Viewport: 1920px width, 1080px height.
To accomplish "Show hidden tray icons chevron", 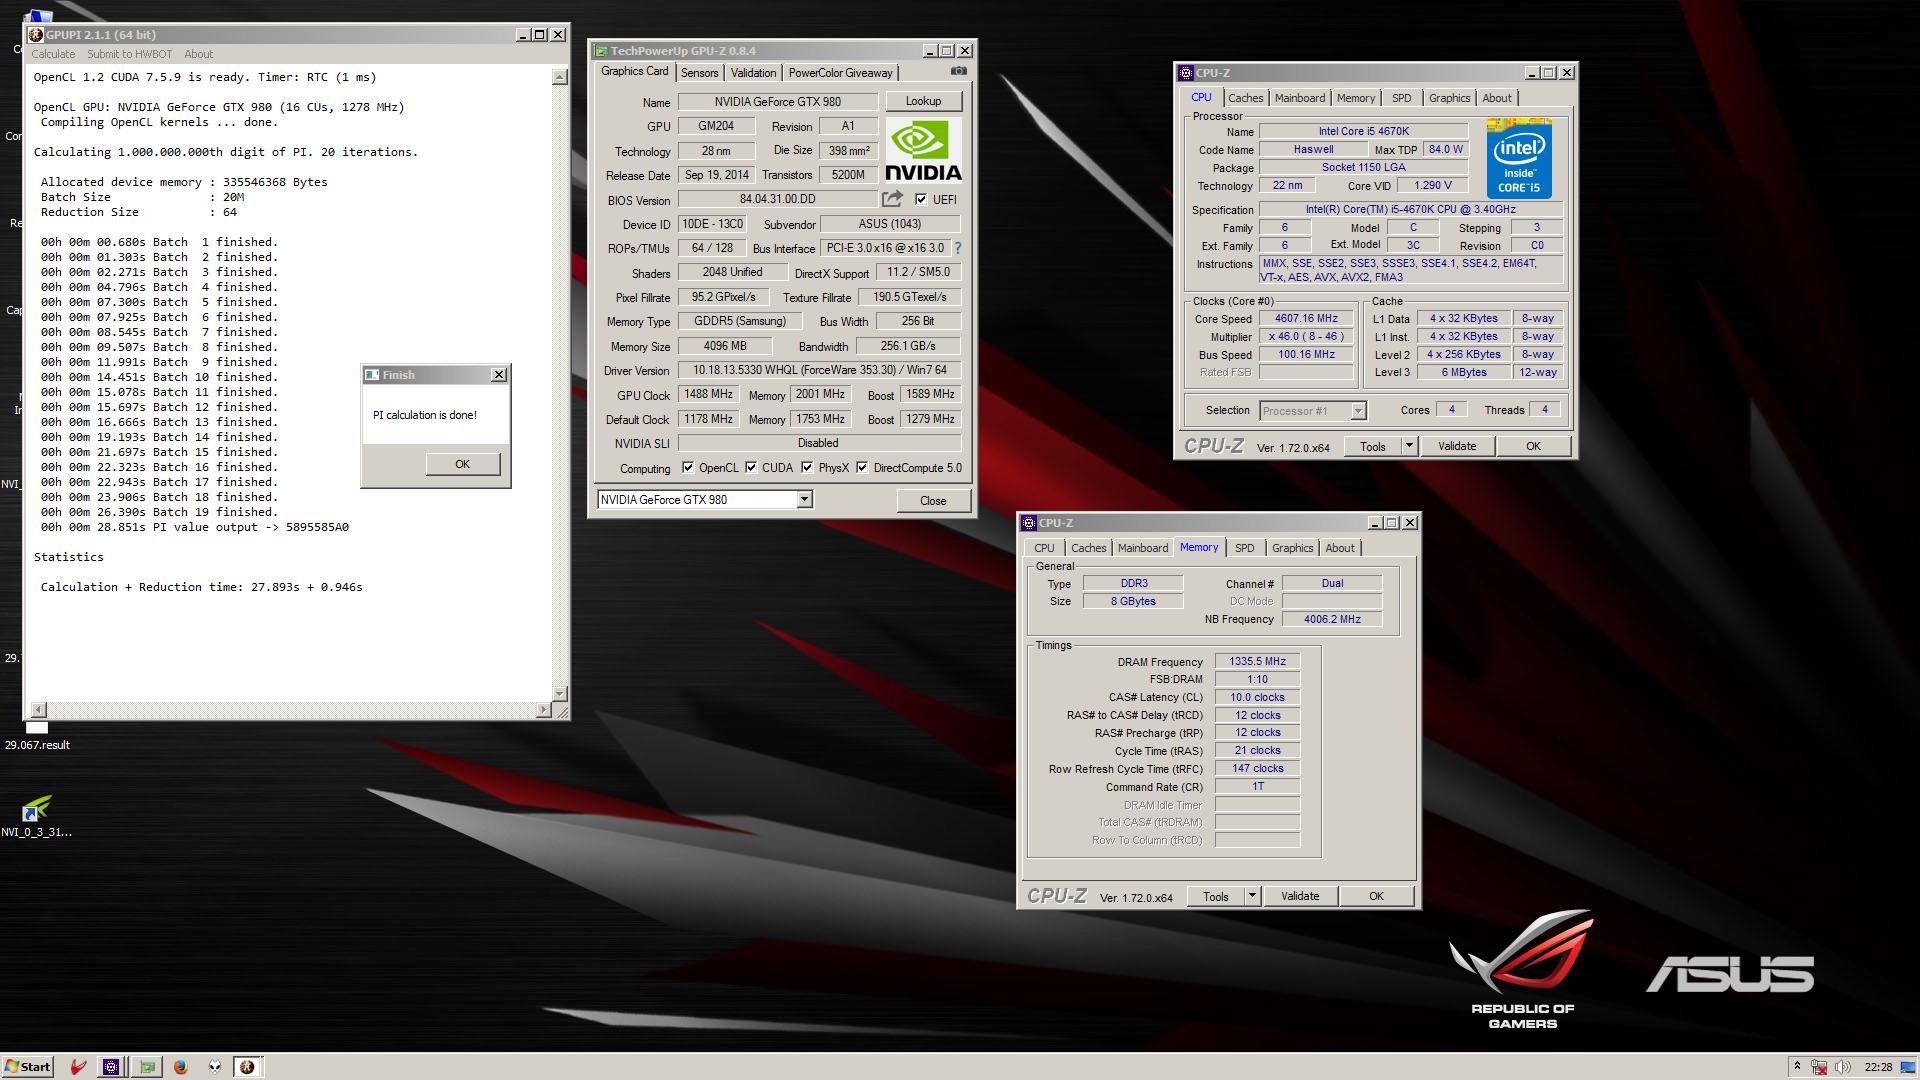I will tap(1797, 1067).
